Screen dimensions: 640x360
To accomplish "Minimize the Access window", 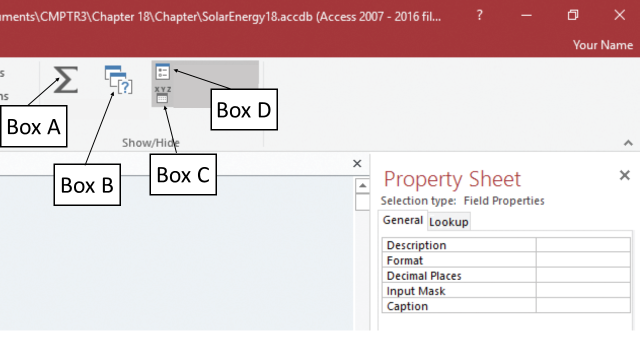I will tap(526, 16).
